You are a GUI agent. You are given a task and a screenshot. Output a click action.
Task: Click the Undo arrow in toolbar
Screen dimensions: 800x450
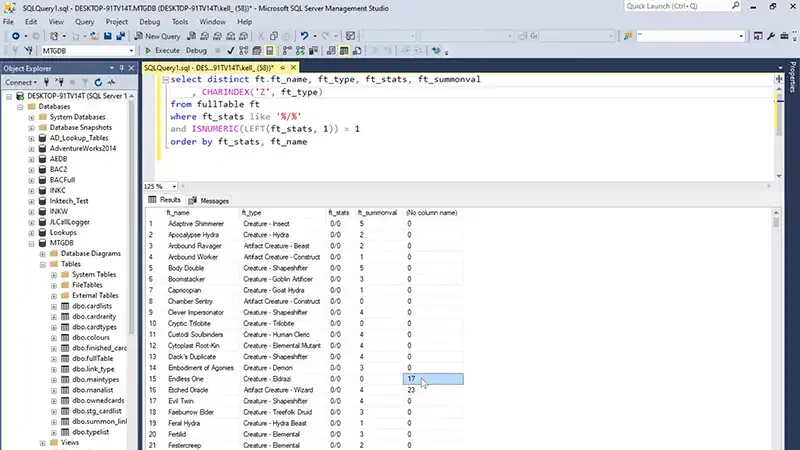coord(303,35)
